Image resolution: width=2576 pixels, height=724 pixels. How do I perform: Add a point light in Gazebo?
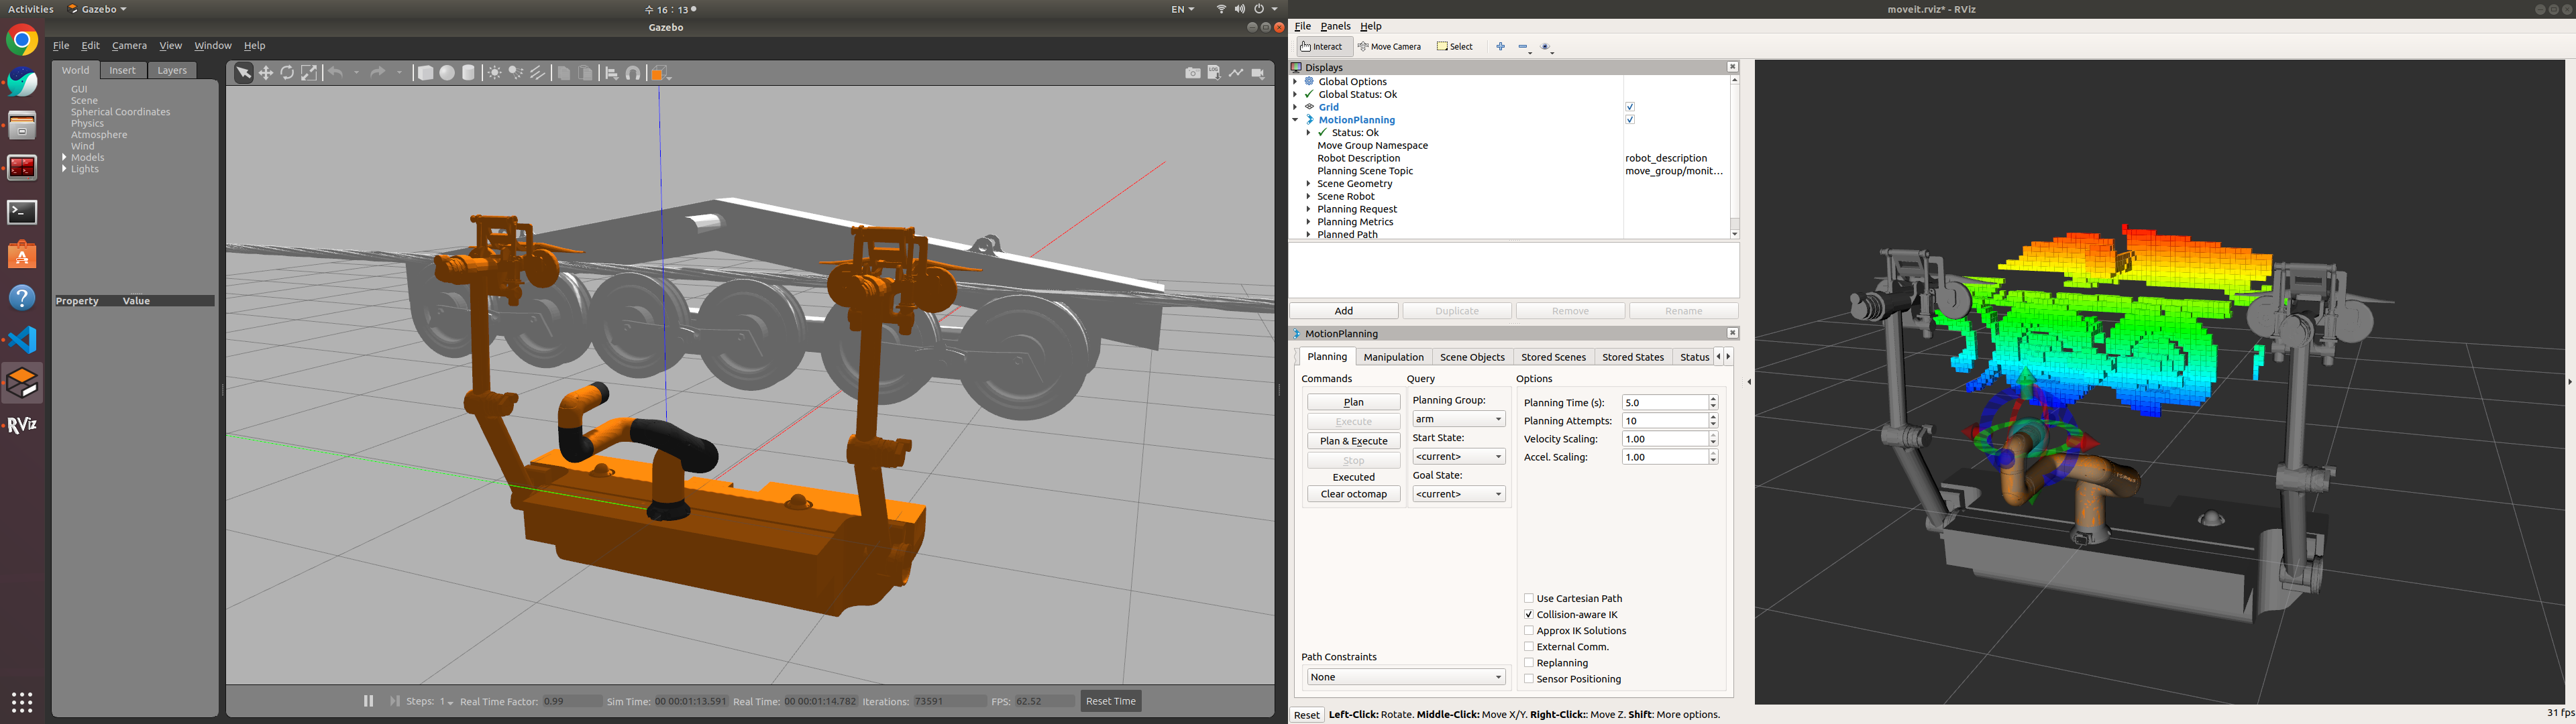(x=494, y=73)
